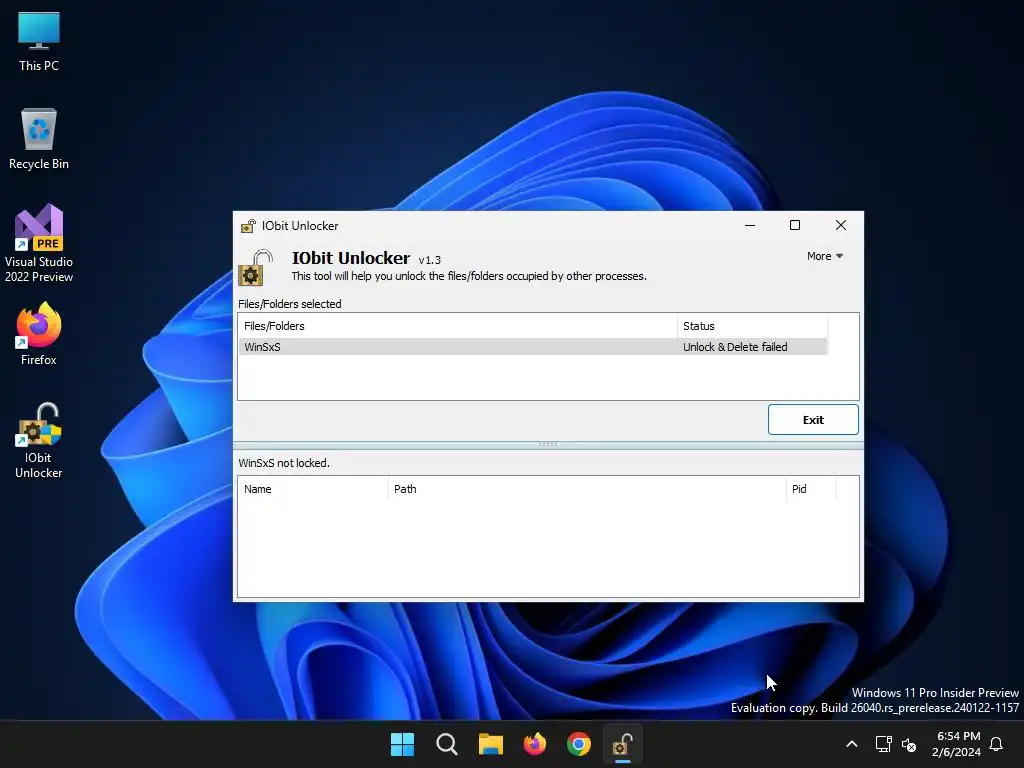The height and width of the screenshot is (768, 1024).
Task: Click the Name column header
Action: coord(313,489)
